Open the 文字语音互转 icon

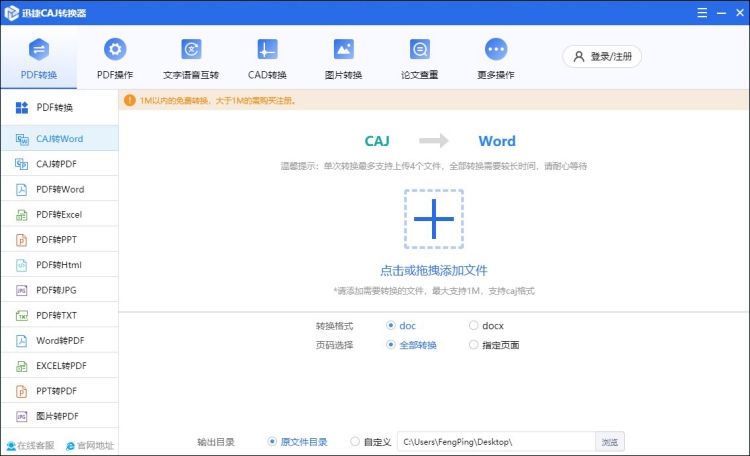[191, 49]
